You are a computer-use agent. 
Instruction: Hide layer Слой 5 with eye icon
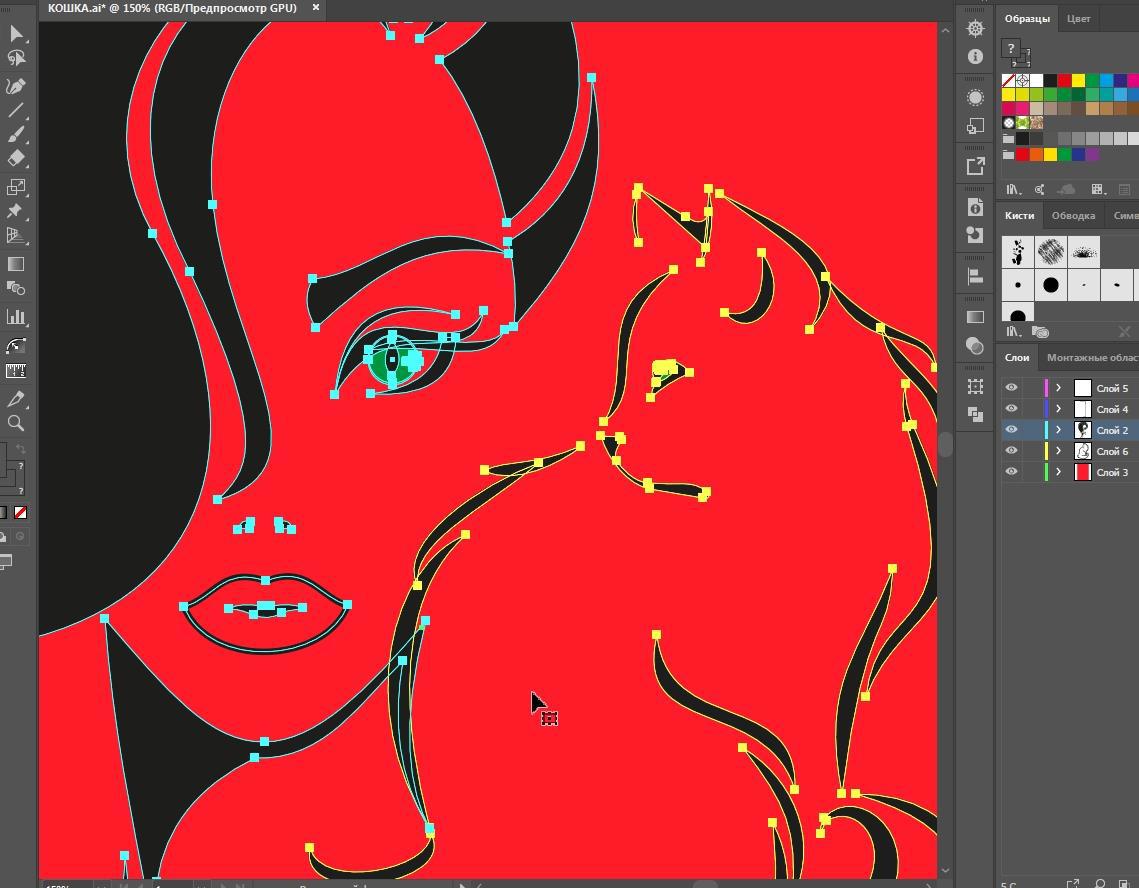1012,388
